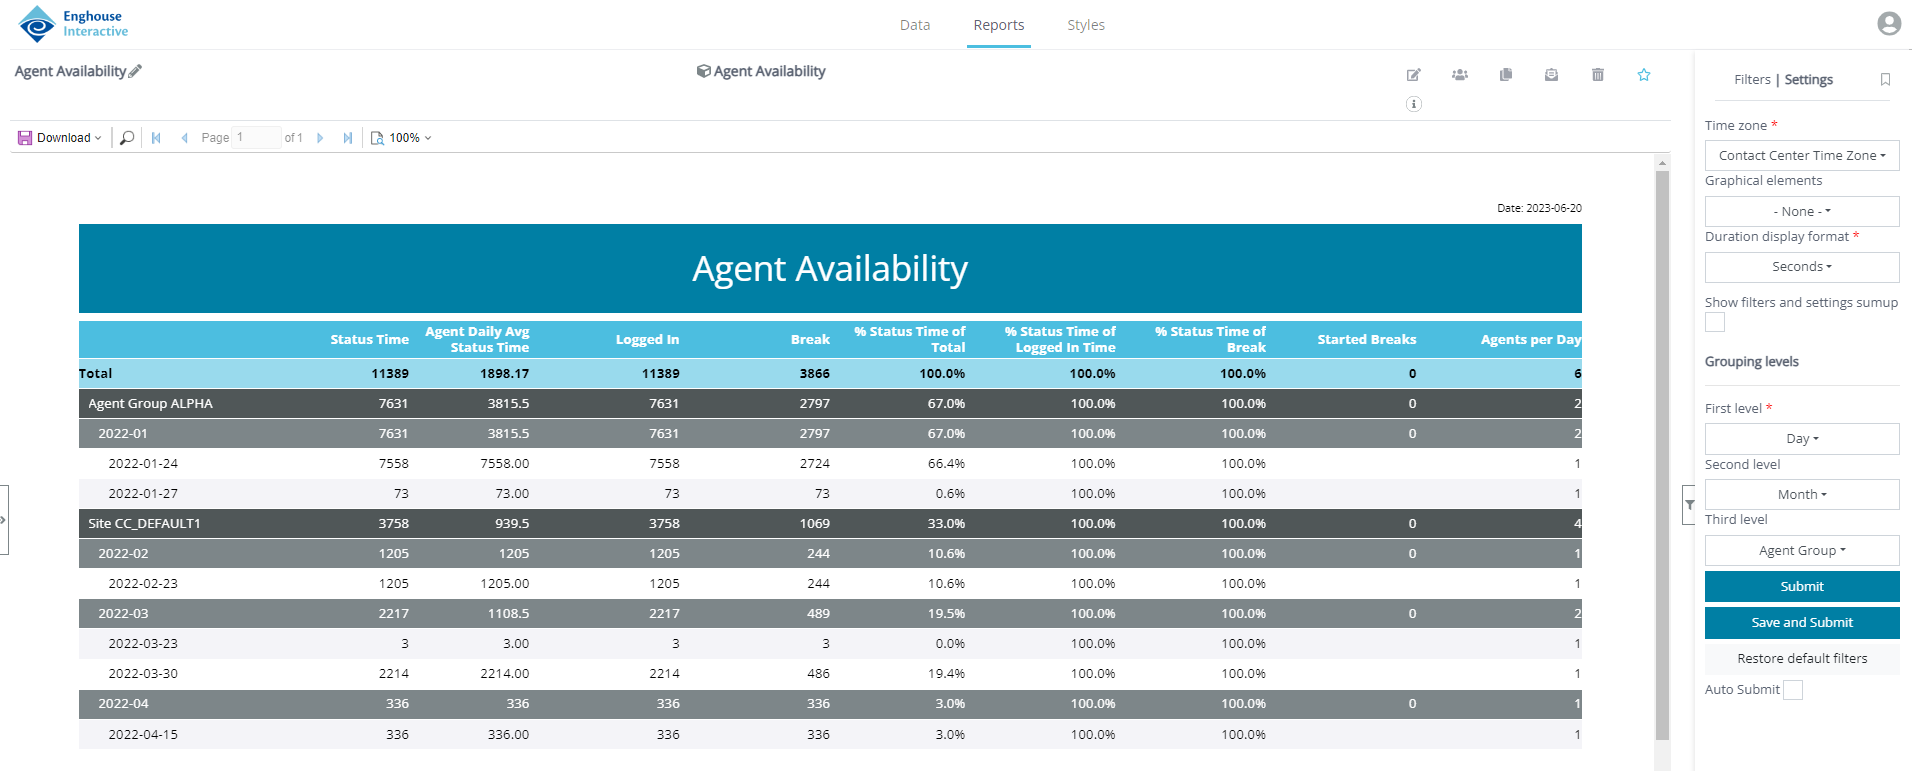1912x771 pixels.
Task: Delete report using the trash icon
Action: (x=1598, y=75)
